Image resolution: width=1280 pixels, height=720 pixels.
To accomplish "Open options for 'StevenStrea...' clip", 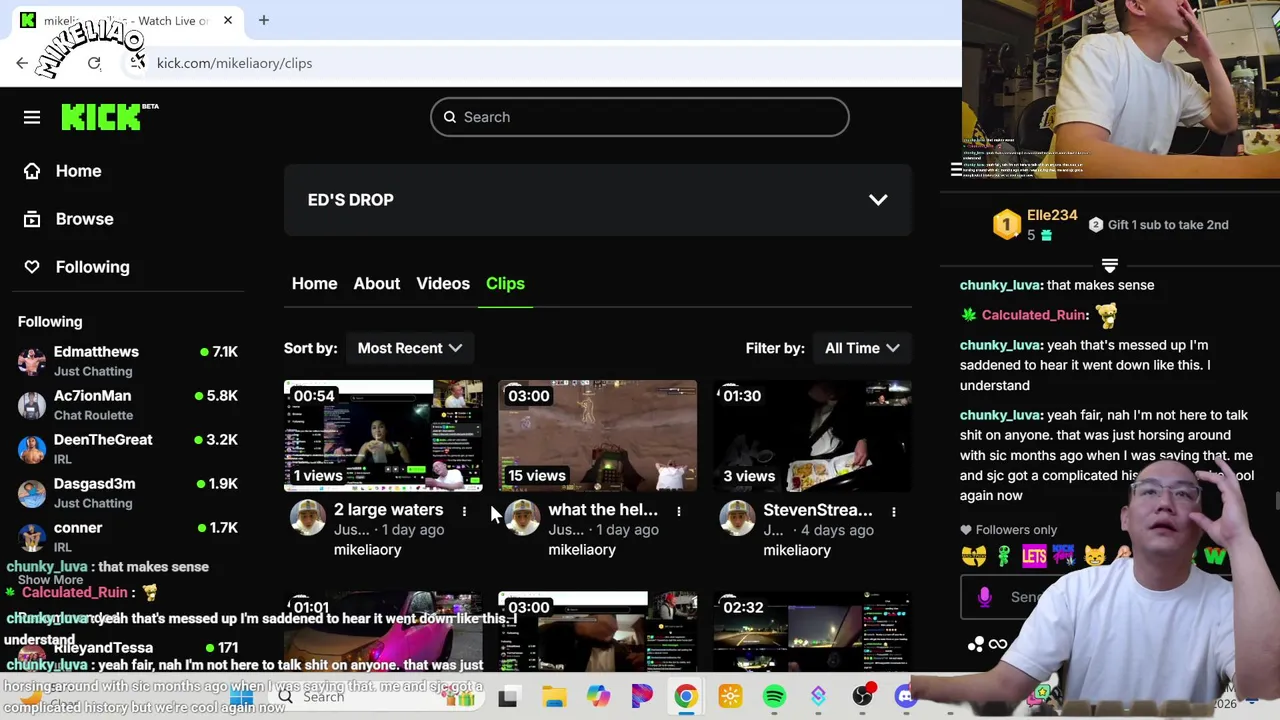I will (894, 511).
